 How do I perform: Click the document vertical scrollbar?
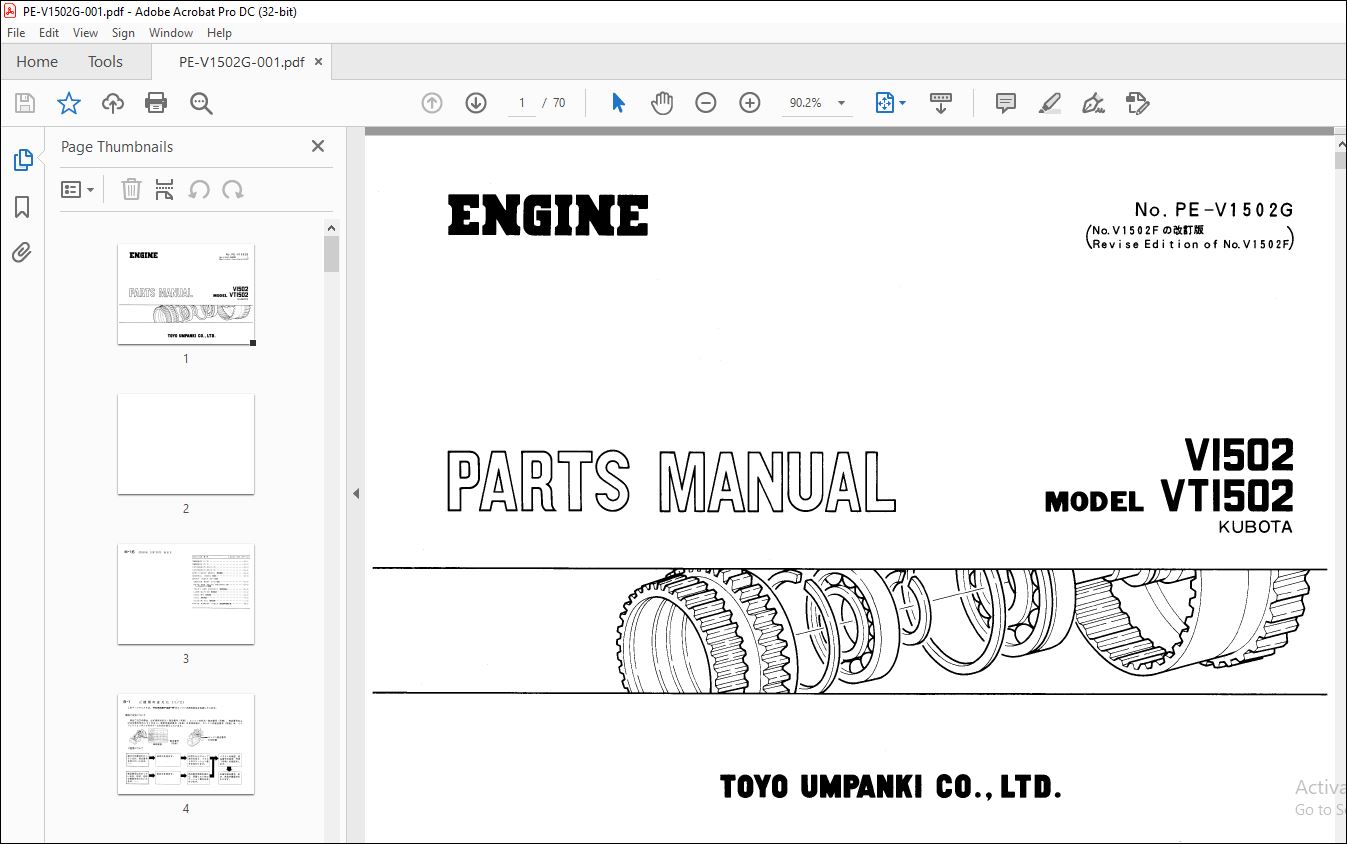1340,160
